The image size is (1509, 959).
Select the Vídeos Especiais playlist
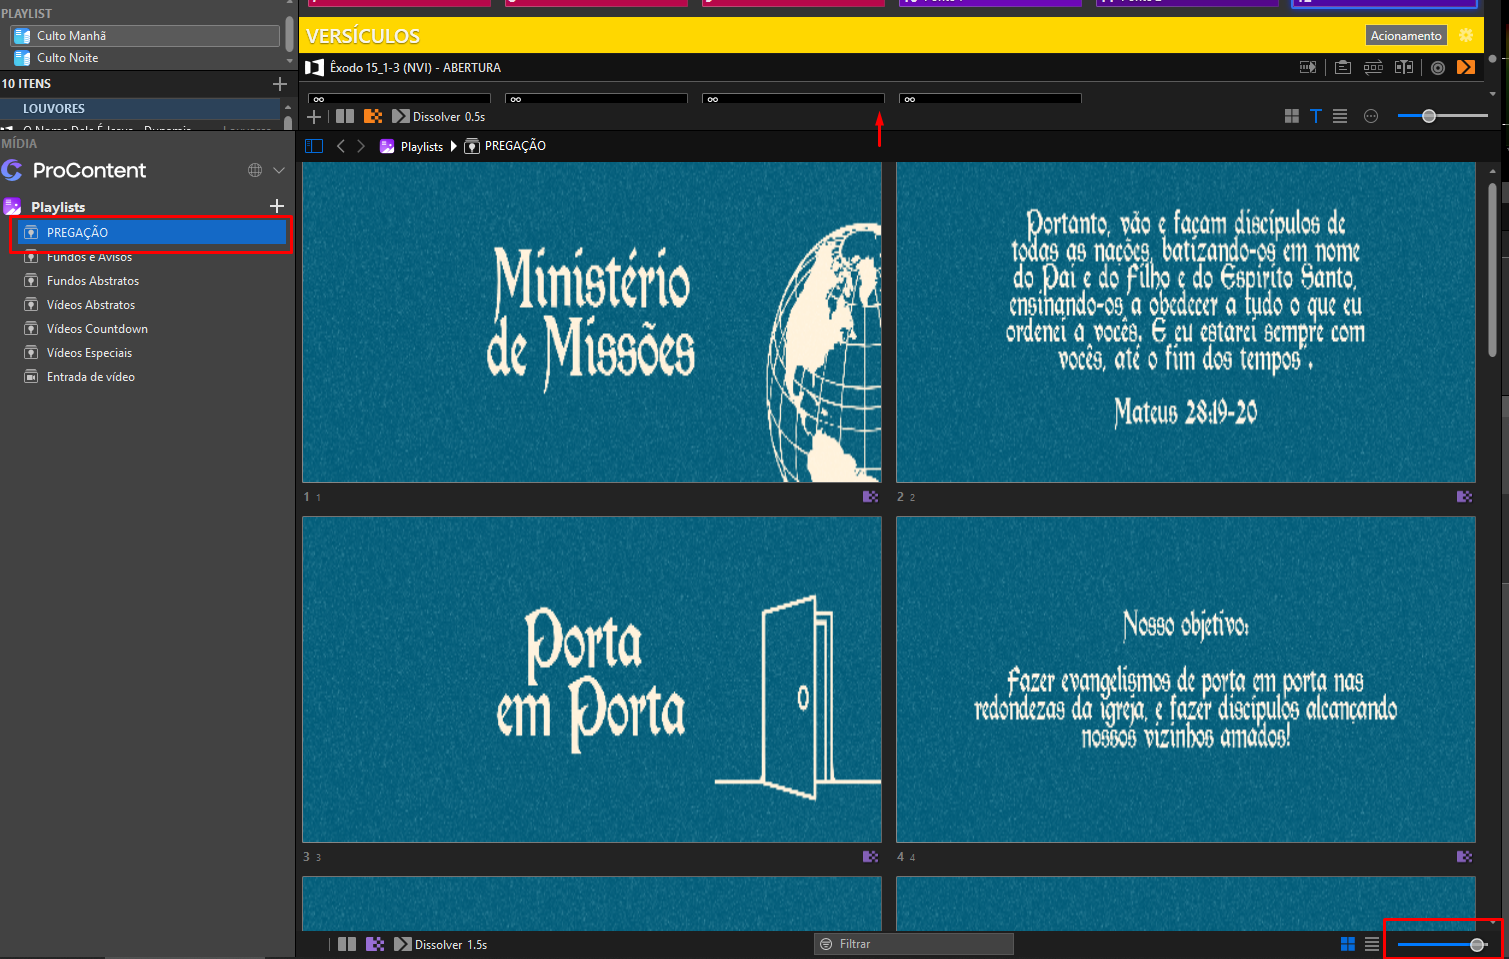tap(89, 353)
